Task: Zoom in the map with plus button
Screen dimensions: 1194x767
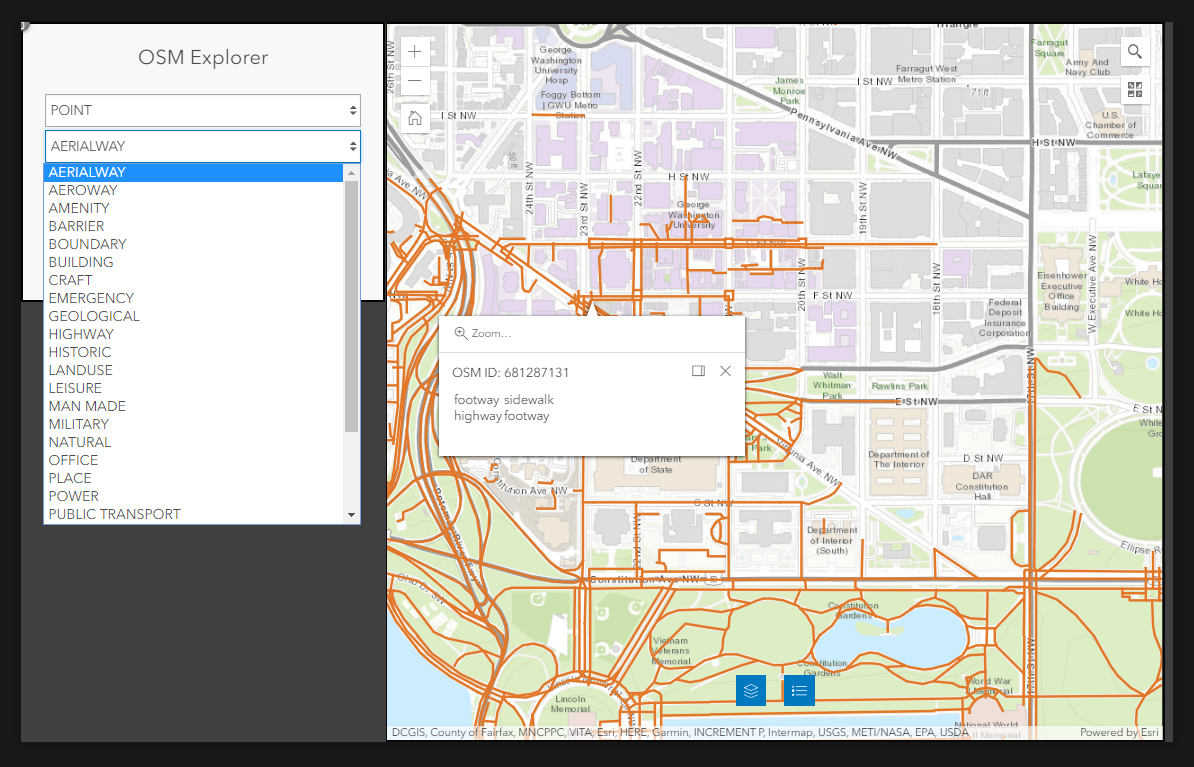Action: click(414, 52)
